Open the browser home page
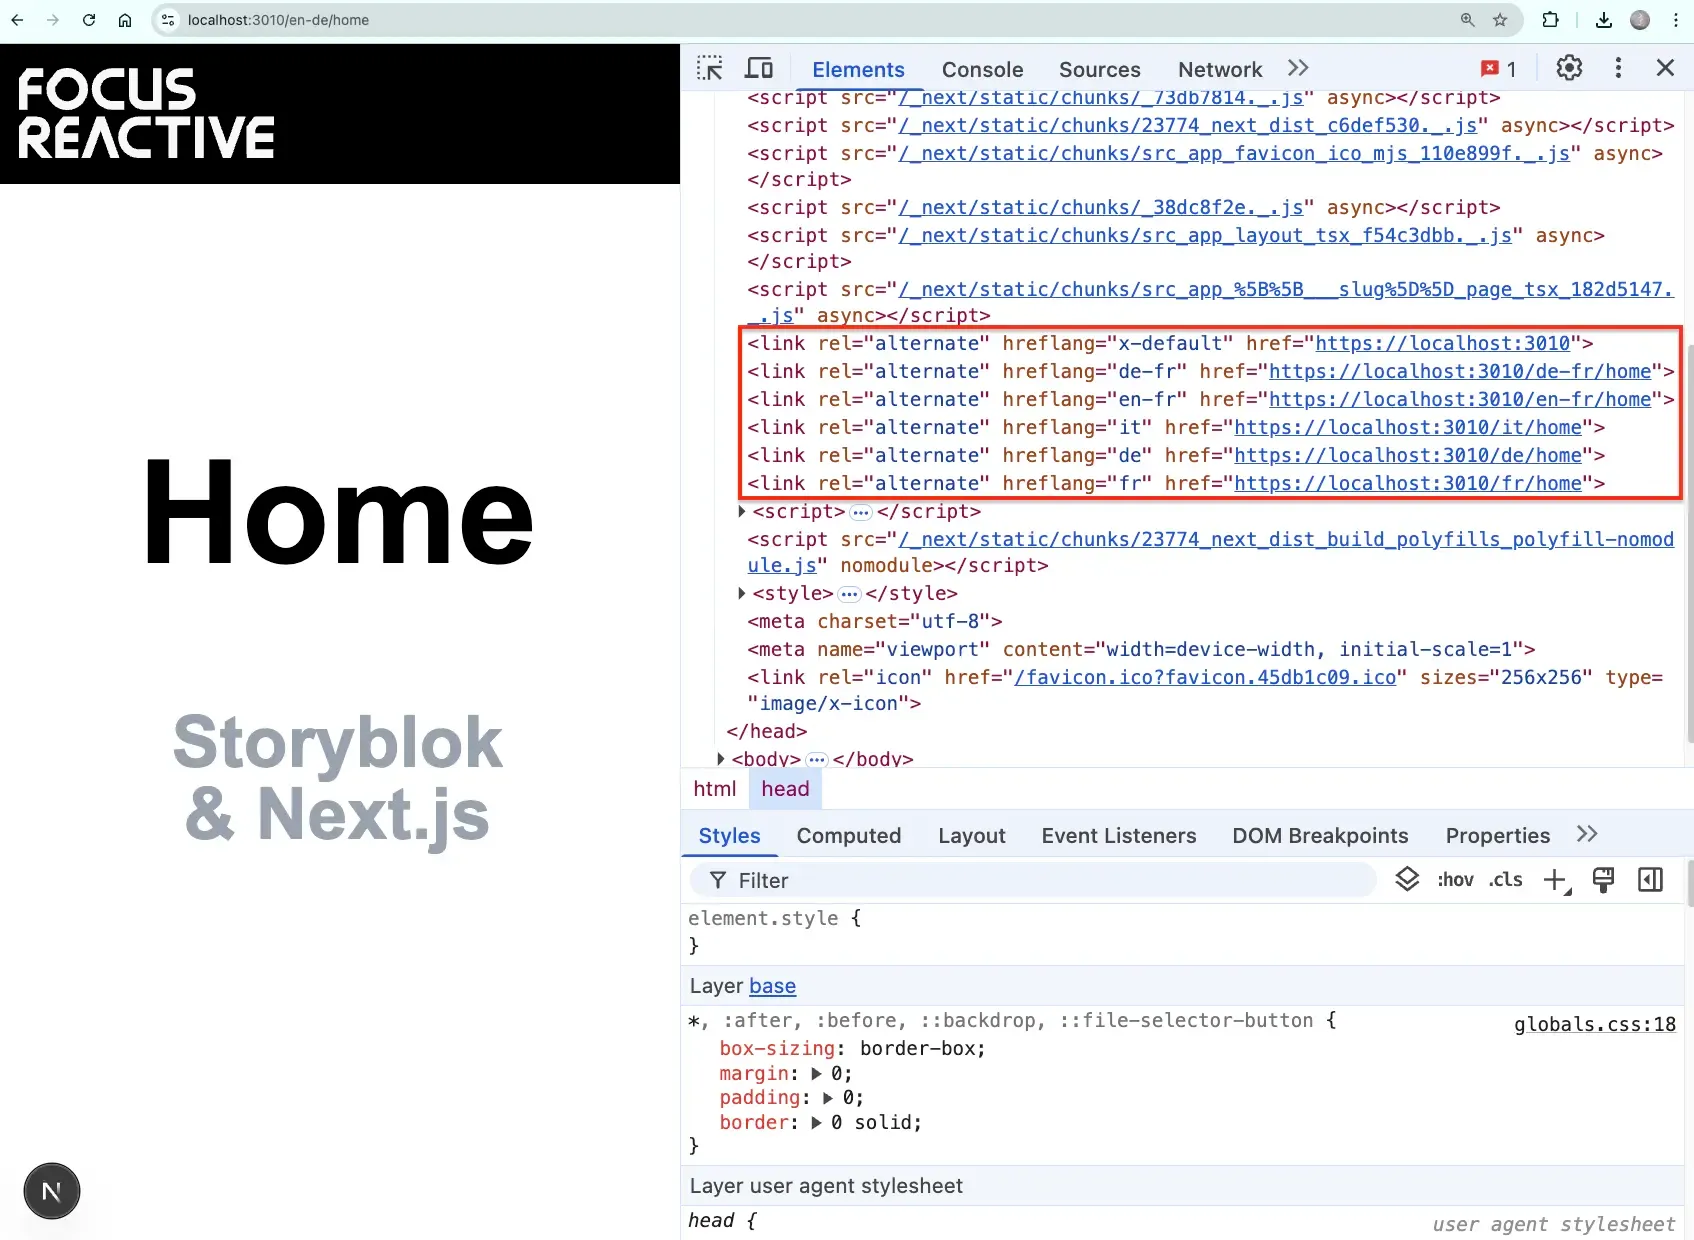The width and height of the screenshot is (1694, 1240). [125, 20]
